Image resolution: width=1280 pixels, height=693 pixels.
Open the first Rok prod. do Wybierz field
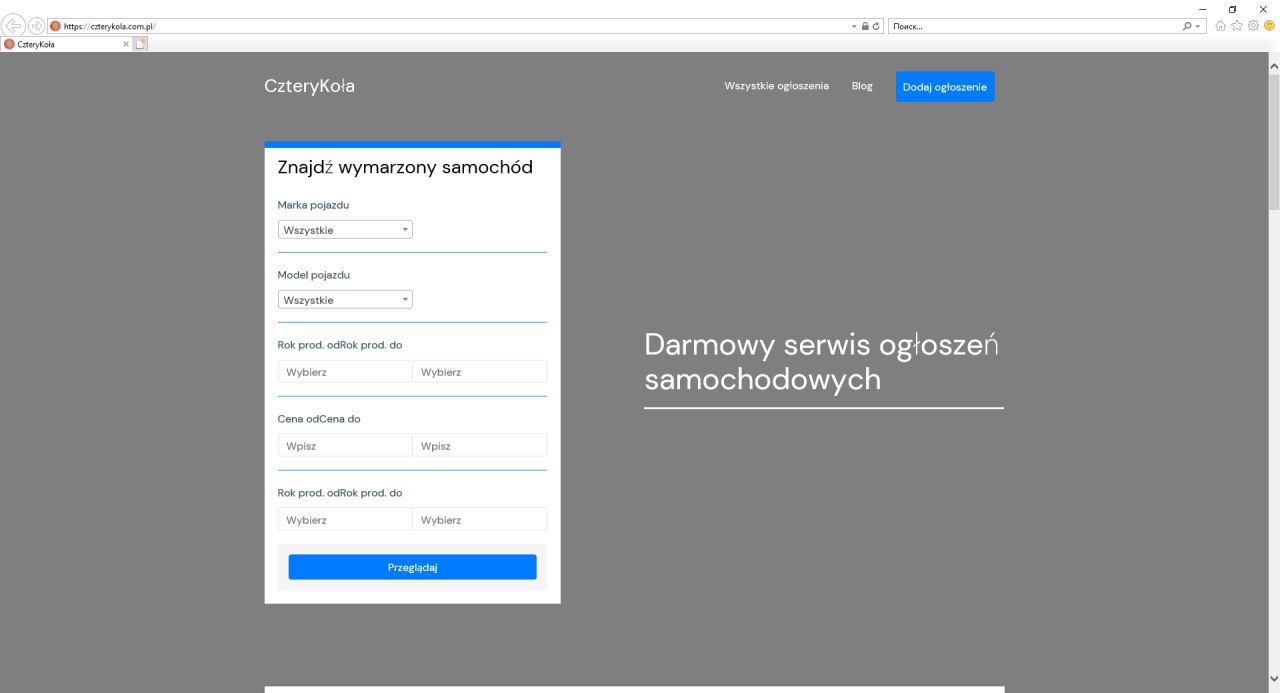pos(480,372)
